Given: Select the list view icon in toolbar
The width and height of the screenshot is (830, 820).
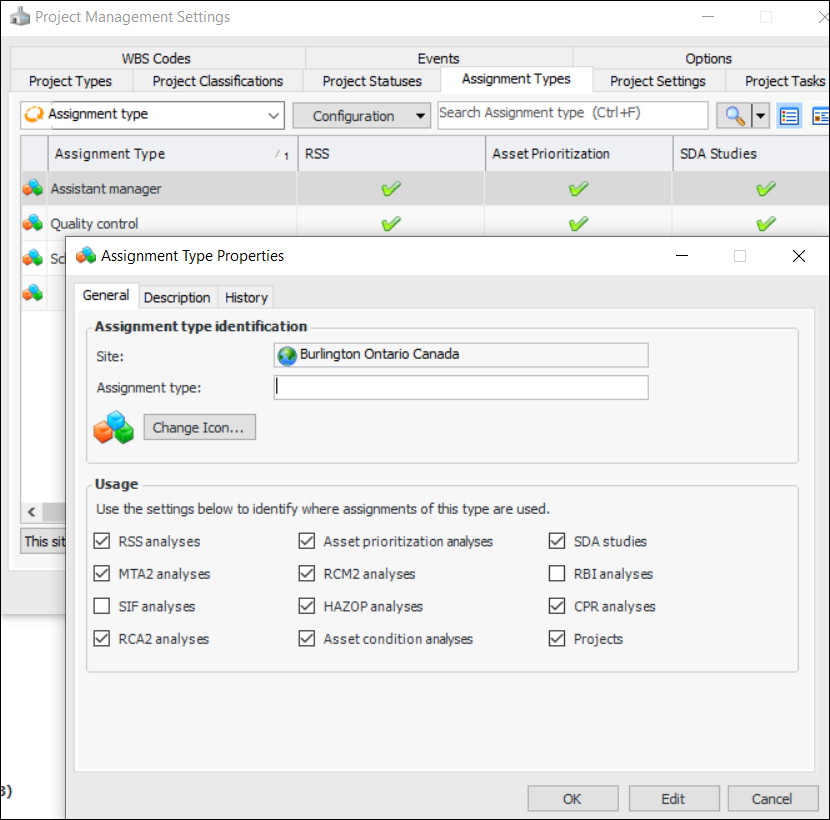Looking at the screenshot, I should point(790,116).
